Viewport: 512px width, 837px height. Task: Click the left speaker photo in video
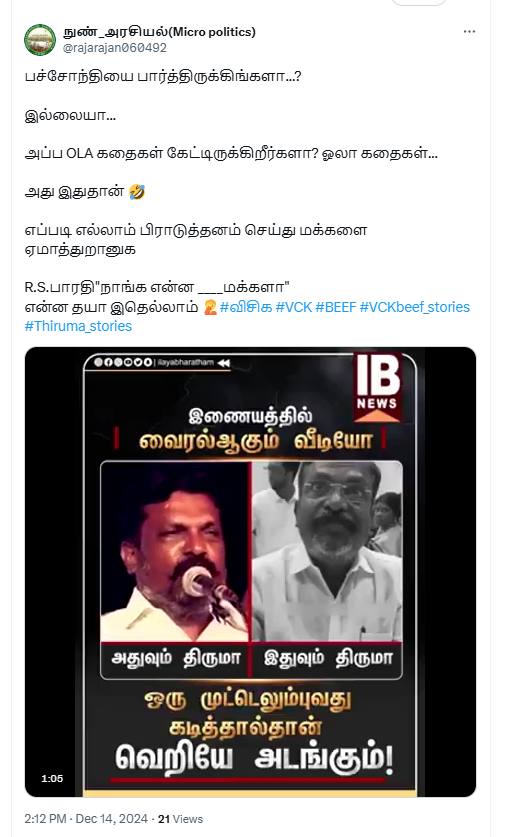pos(175,552)
